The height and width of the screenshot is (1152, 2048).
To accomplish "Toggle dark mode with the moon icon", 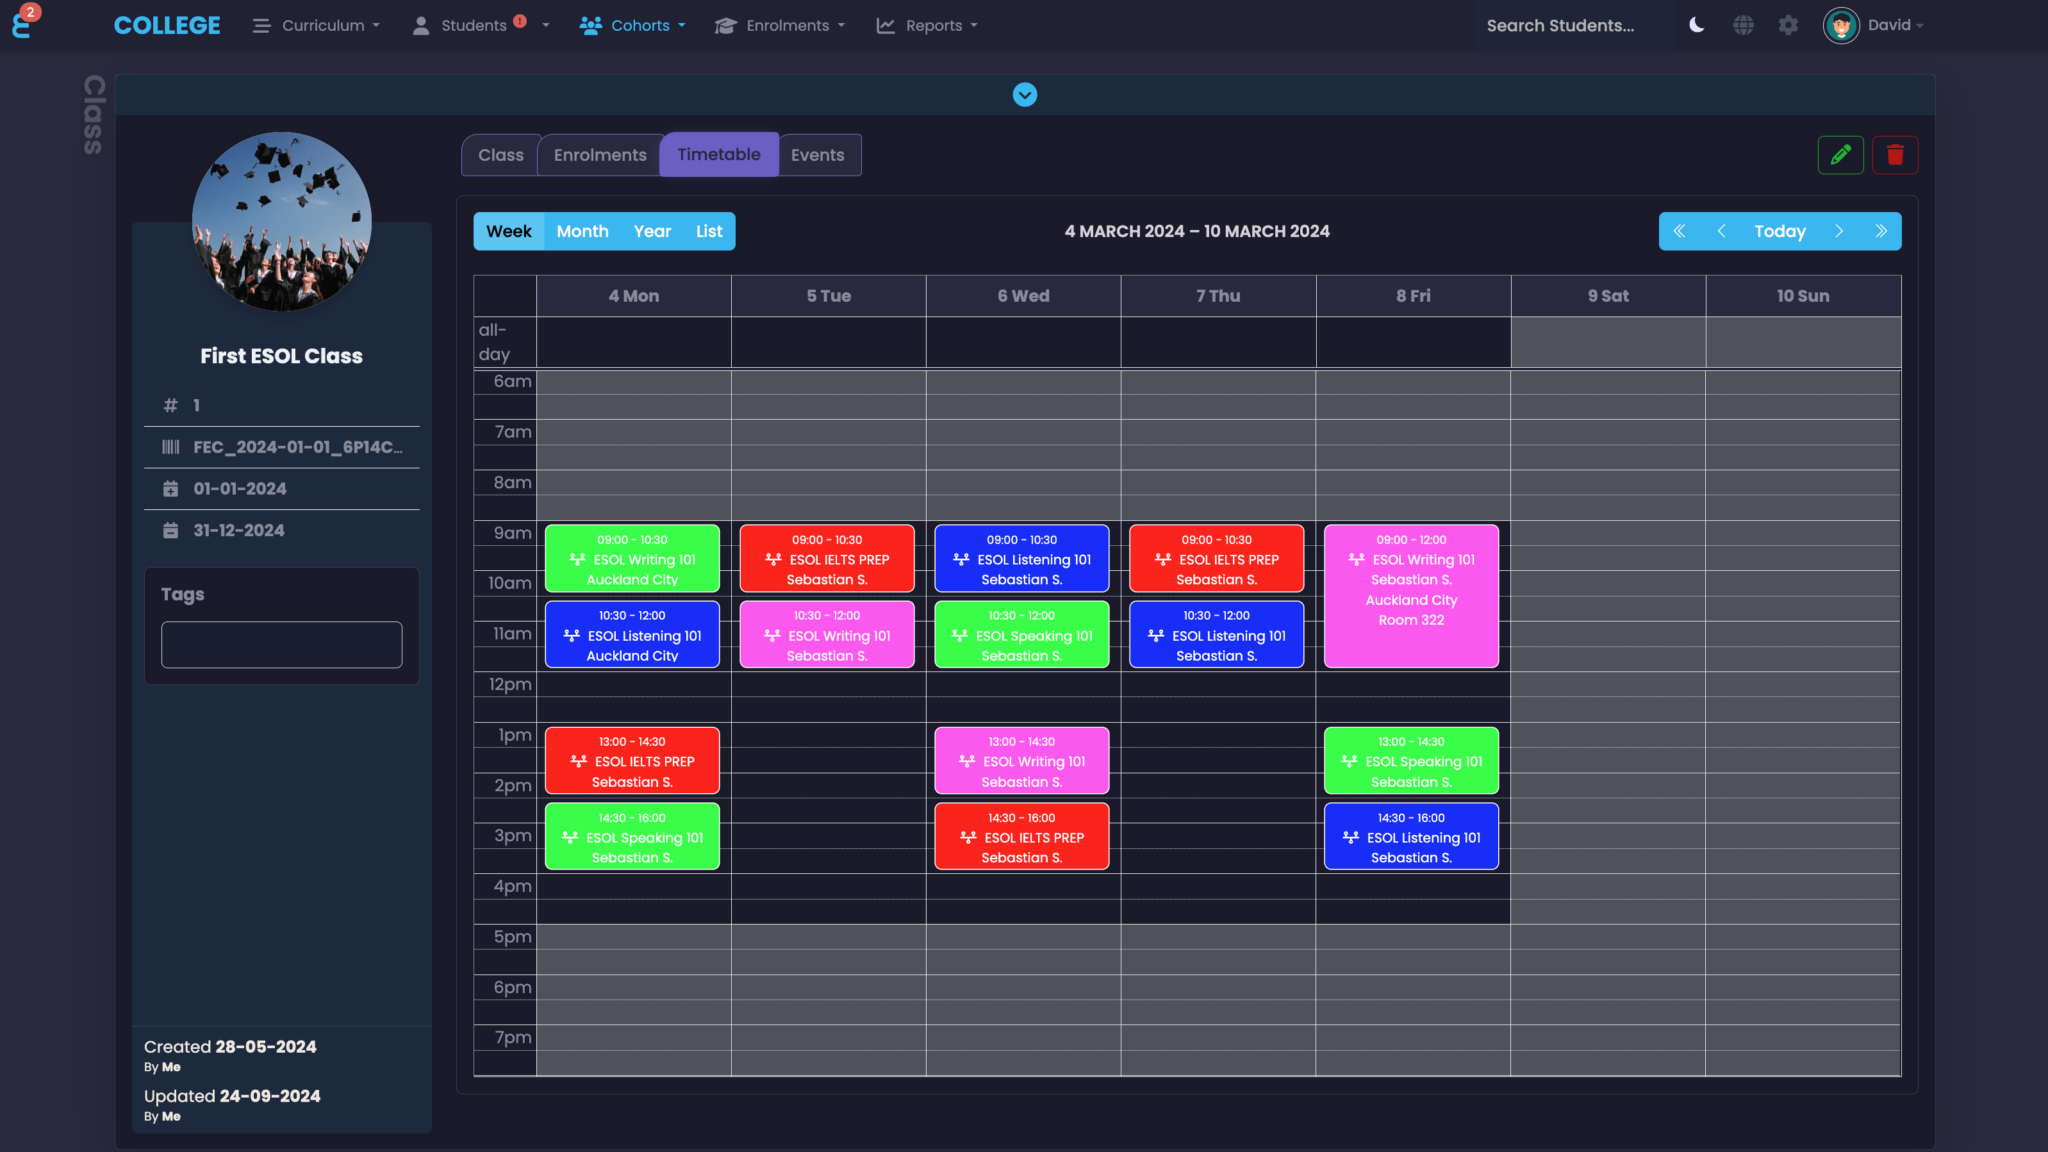I will [1696, 25].
